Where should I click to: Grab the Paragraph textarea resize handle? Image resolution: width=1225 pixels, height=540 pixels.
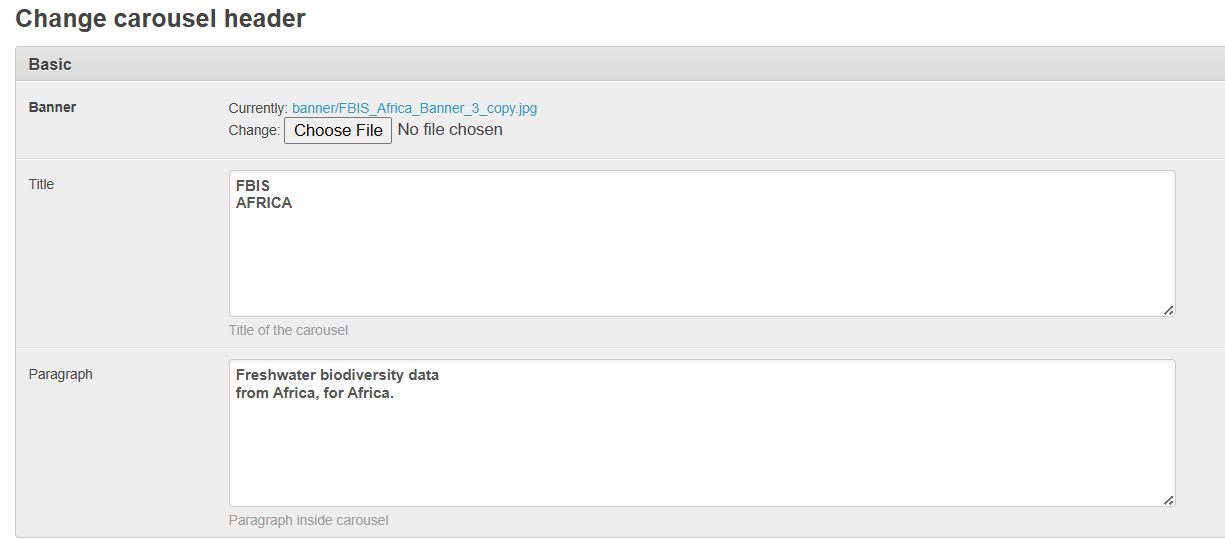point(1168,500)
